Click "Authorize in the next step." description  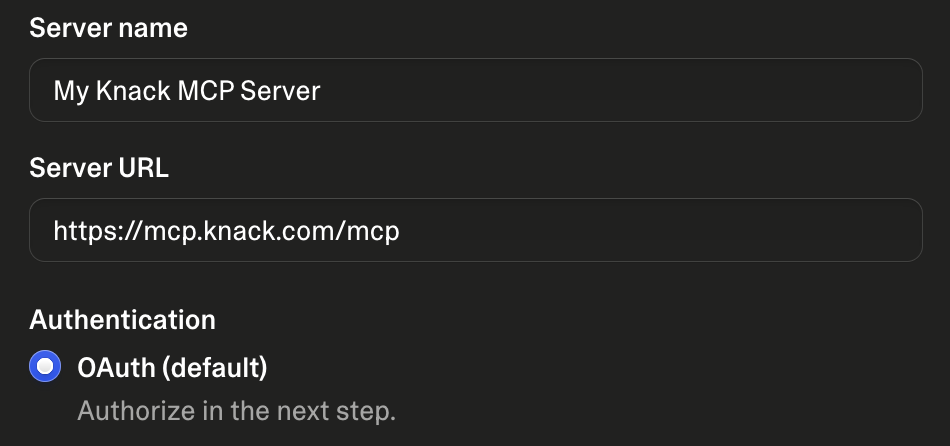click(x=236, y=411)
